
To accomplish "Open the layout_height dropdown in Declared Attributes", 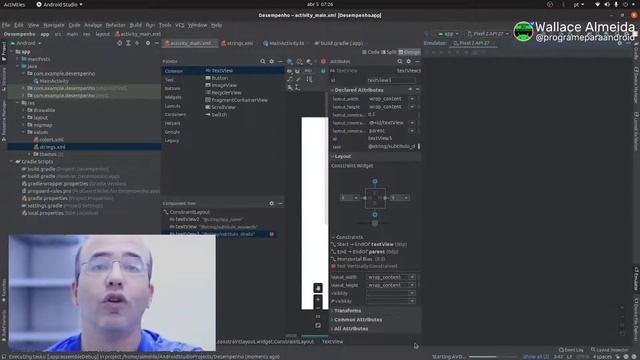I will point(412,107).
